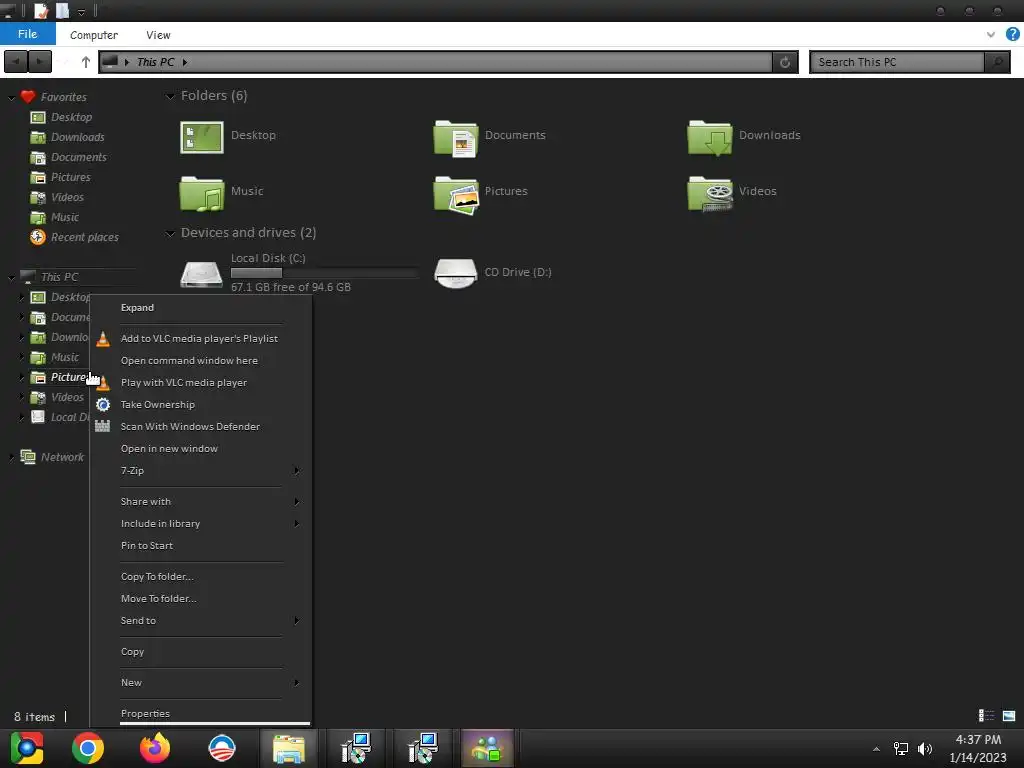Open the Documents folder icon in Folders
This screenshot has height=768, width=1024.
click(456, 137)
